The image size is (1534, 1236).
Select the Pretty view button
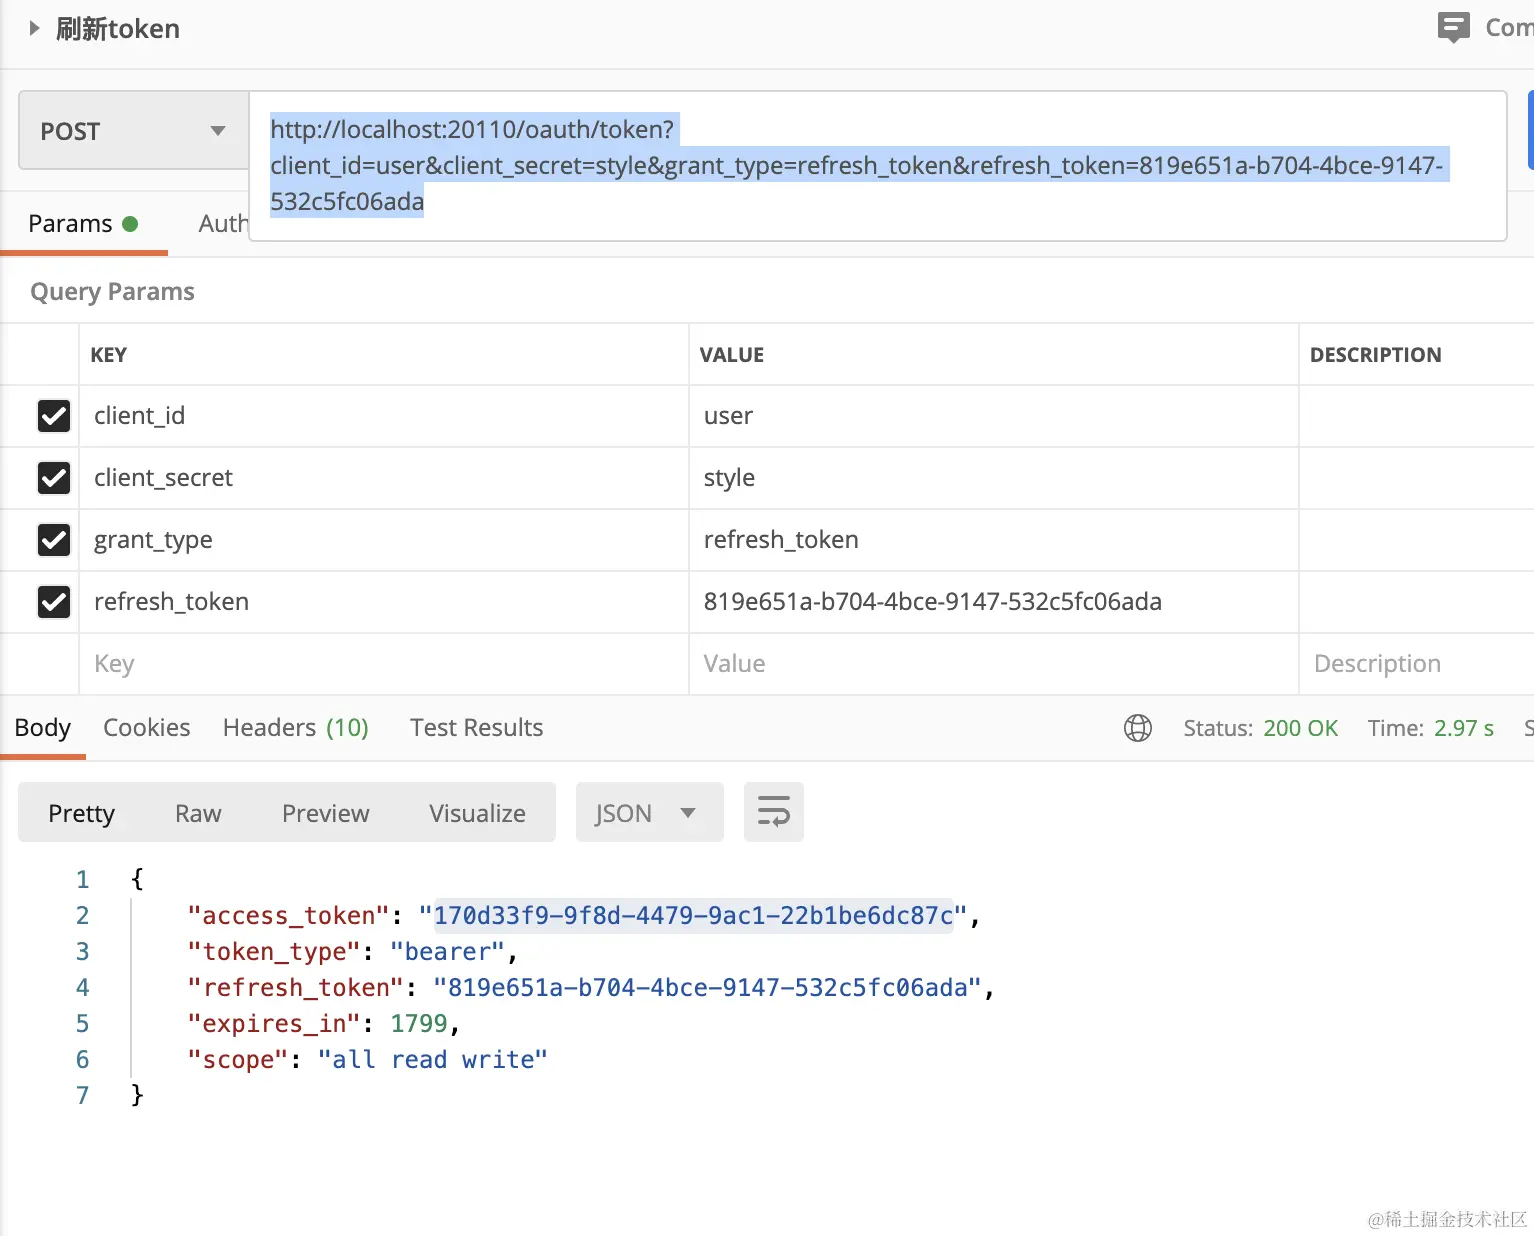click(x=82, y=813)
